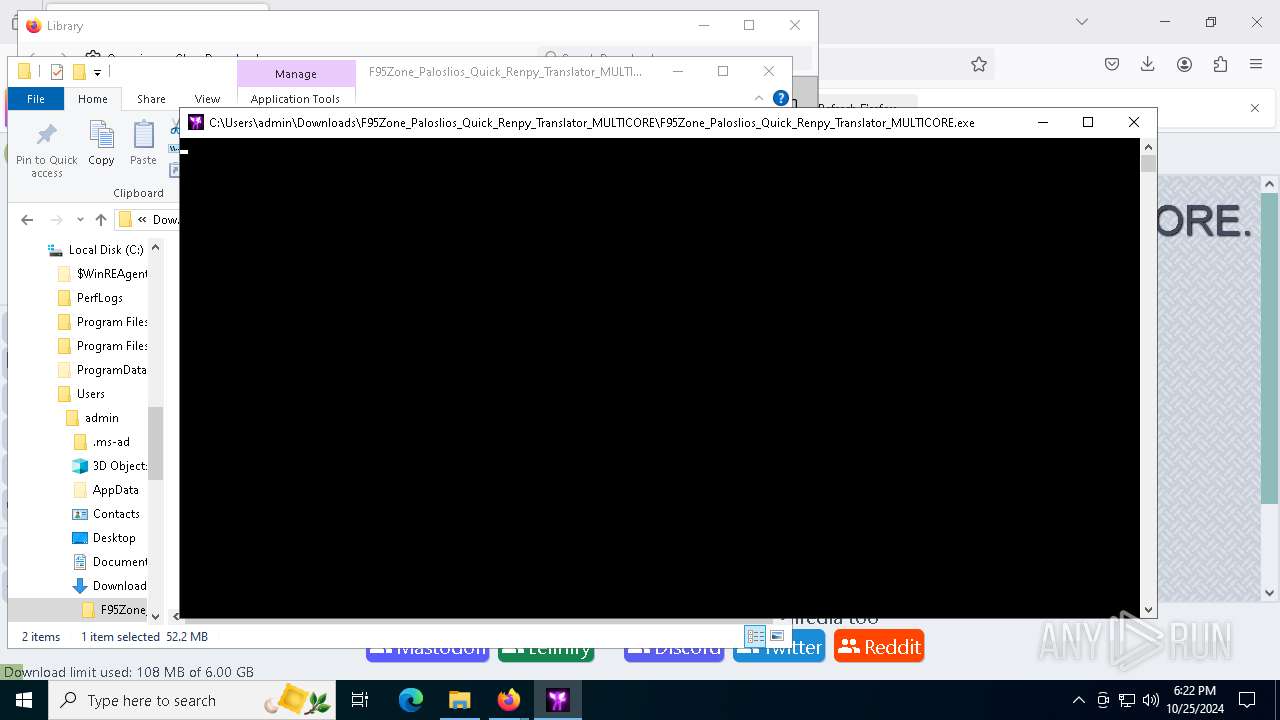
Task: Click the navigation pane scroll down arrow
Action: point(155,616)
